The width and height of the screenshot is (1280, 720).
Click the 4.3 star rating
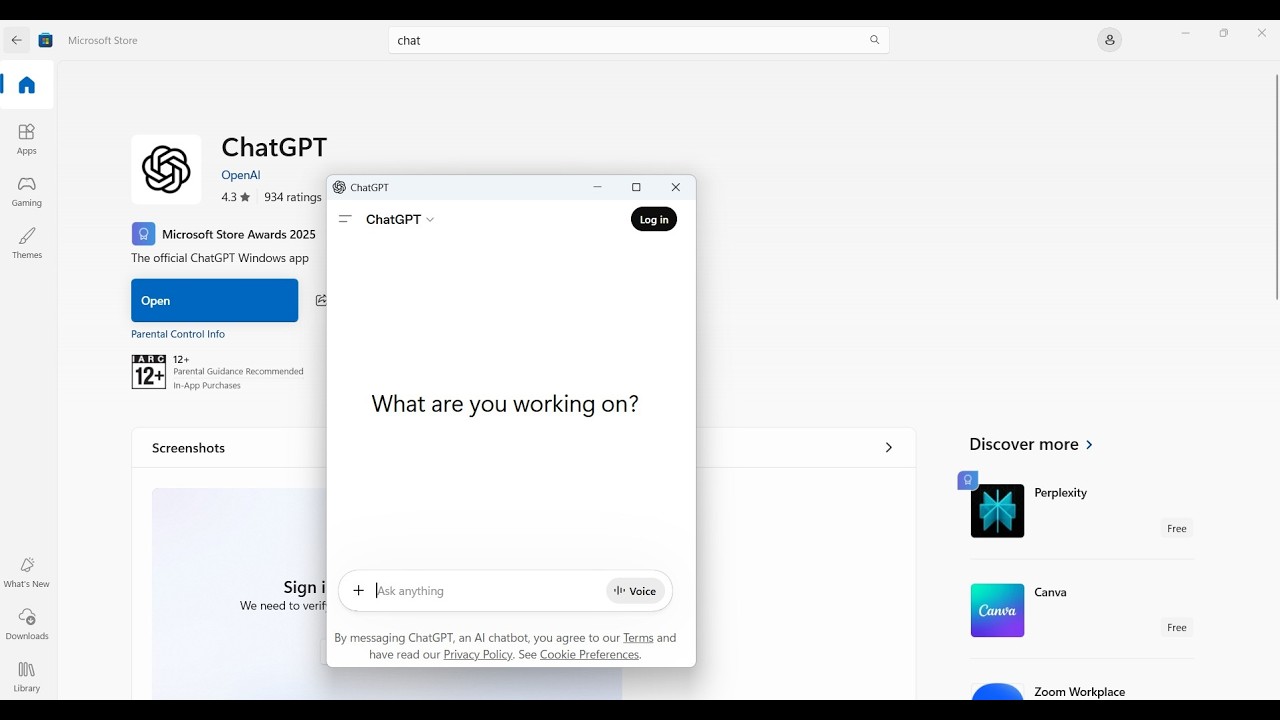tap(236, 197)
